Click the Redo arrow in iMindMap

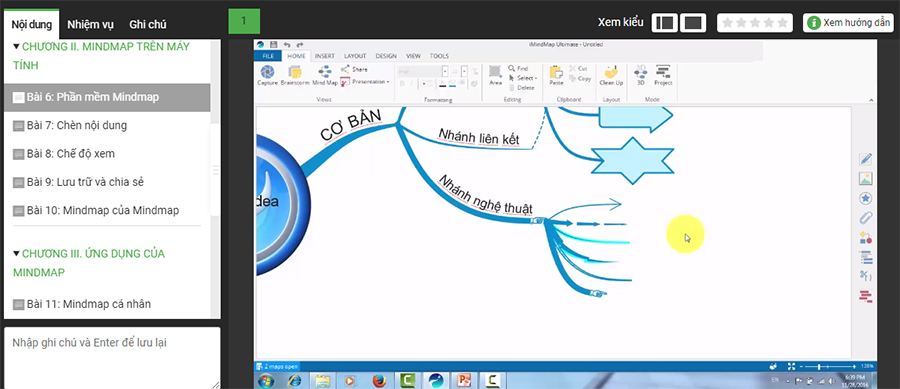pos(299,44)
